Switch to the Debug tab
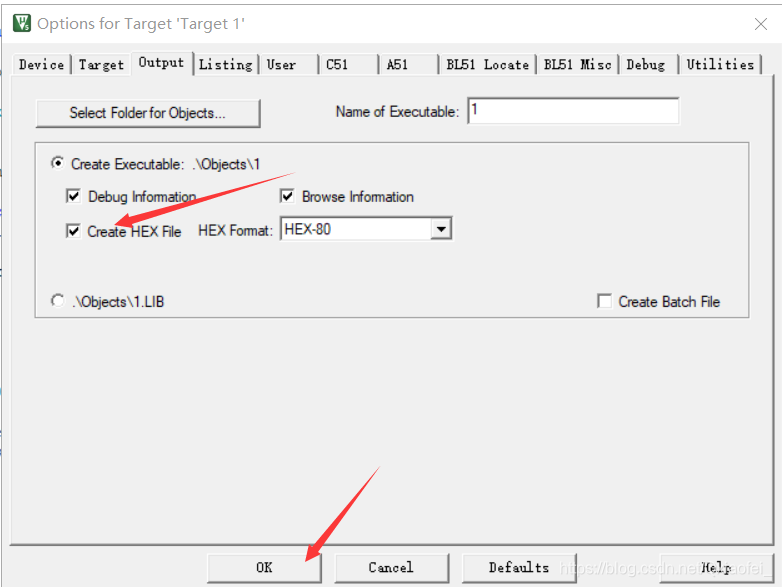 [x=648, y=64]
